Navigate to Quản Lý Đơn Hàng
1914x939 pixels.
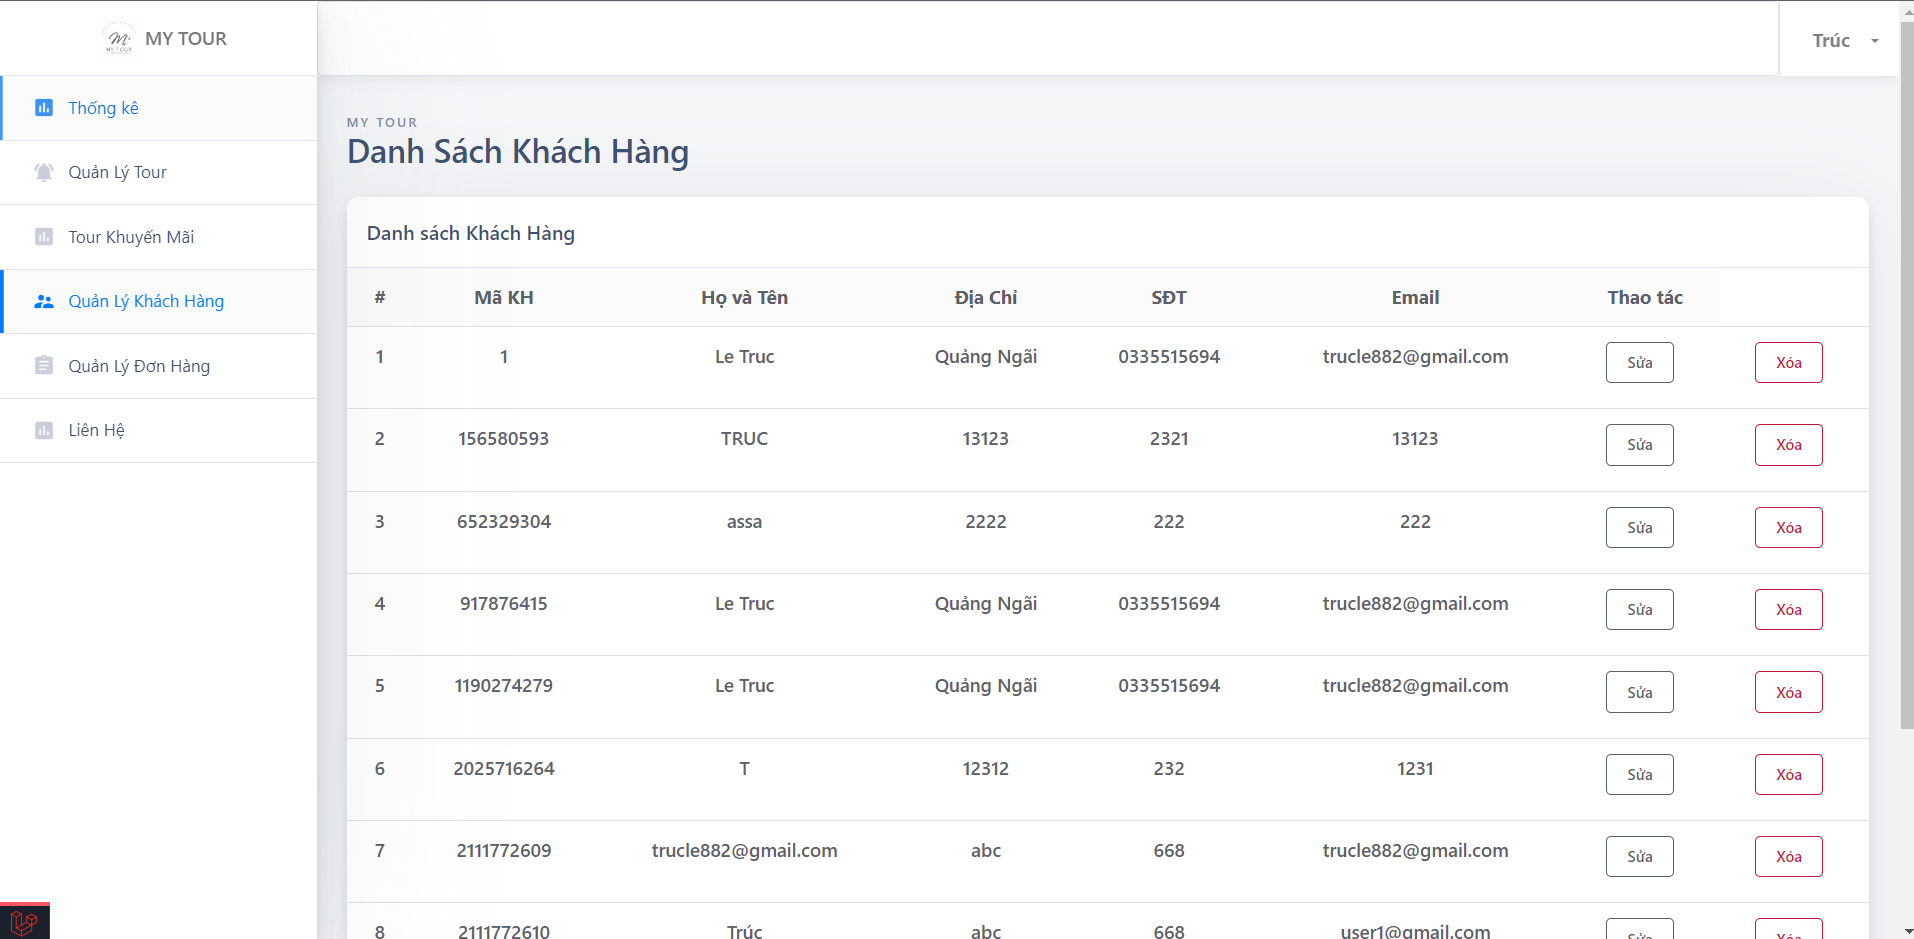point(159,366)
